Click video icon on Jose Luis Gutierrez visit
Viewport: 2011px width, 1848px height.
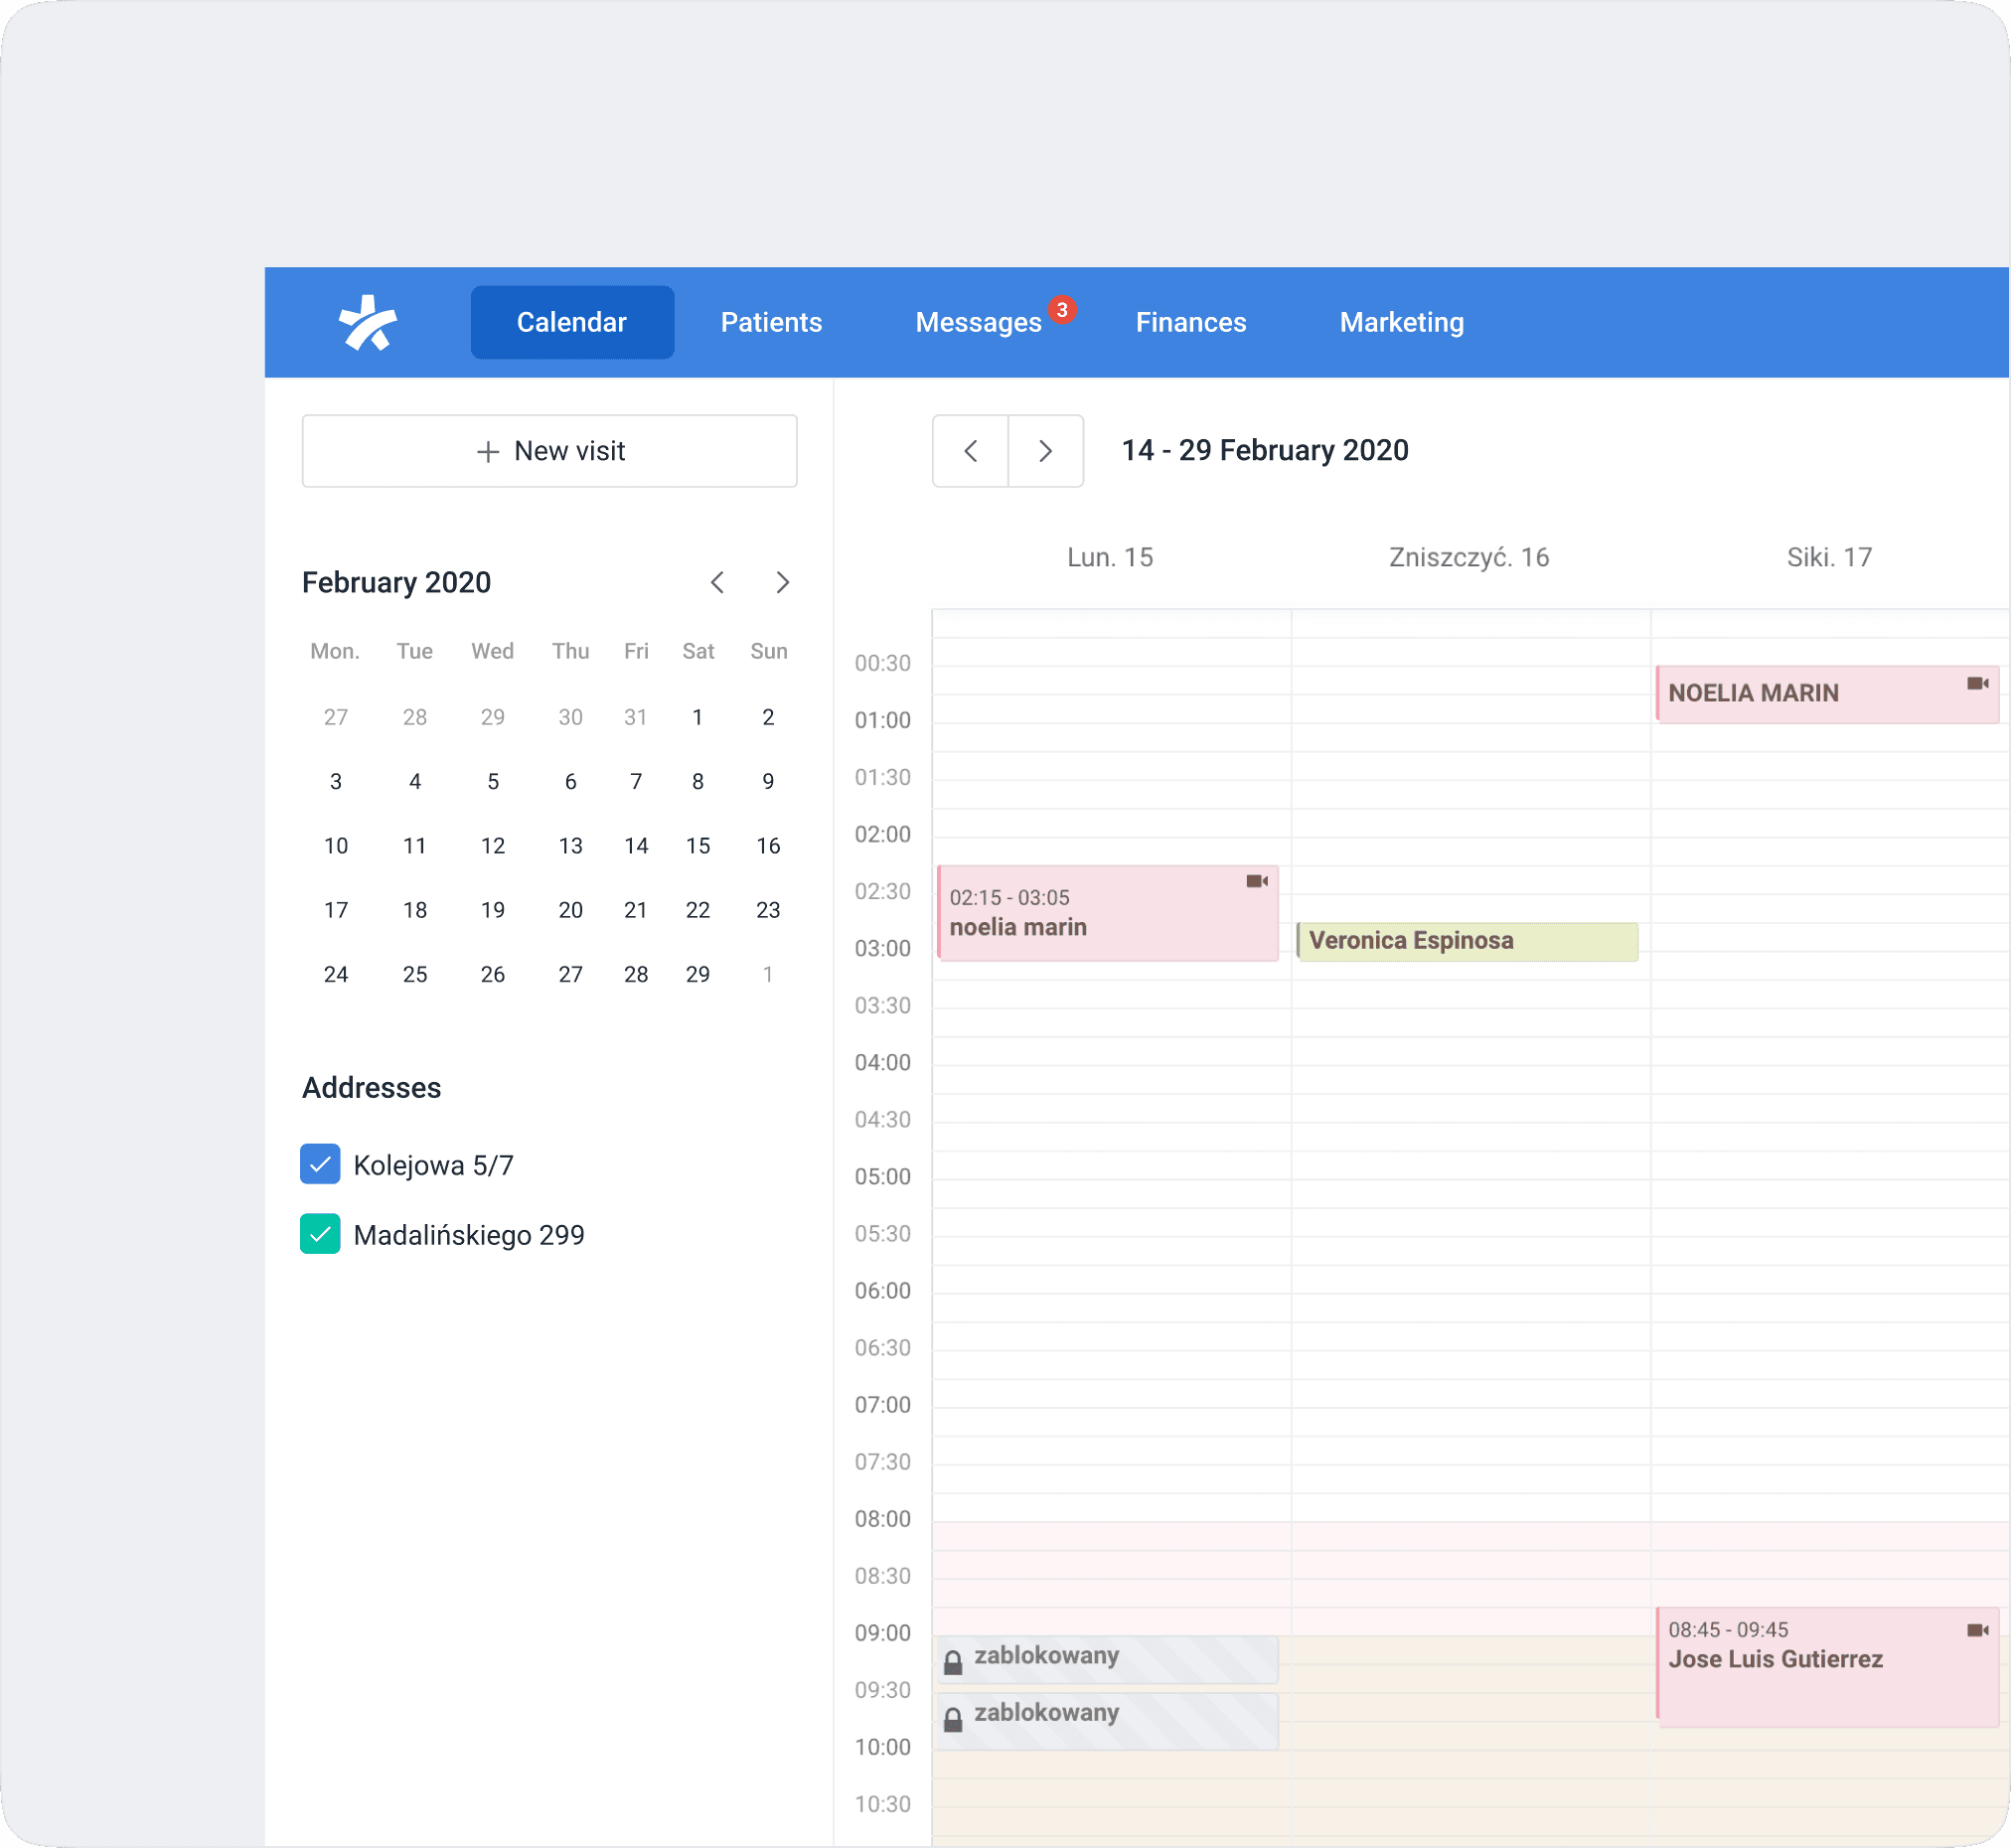[1976, 1630]
